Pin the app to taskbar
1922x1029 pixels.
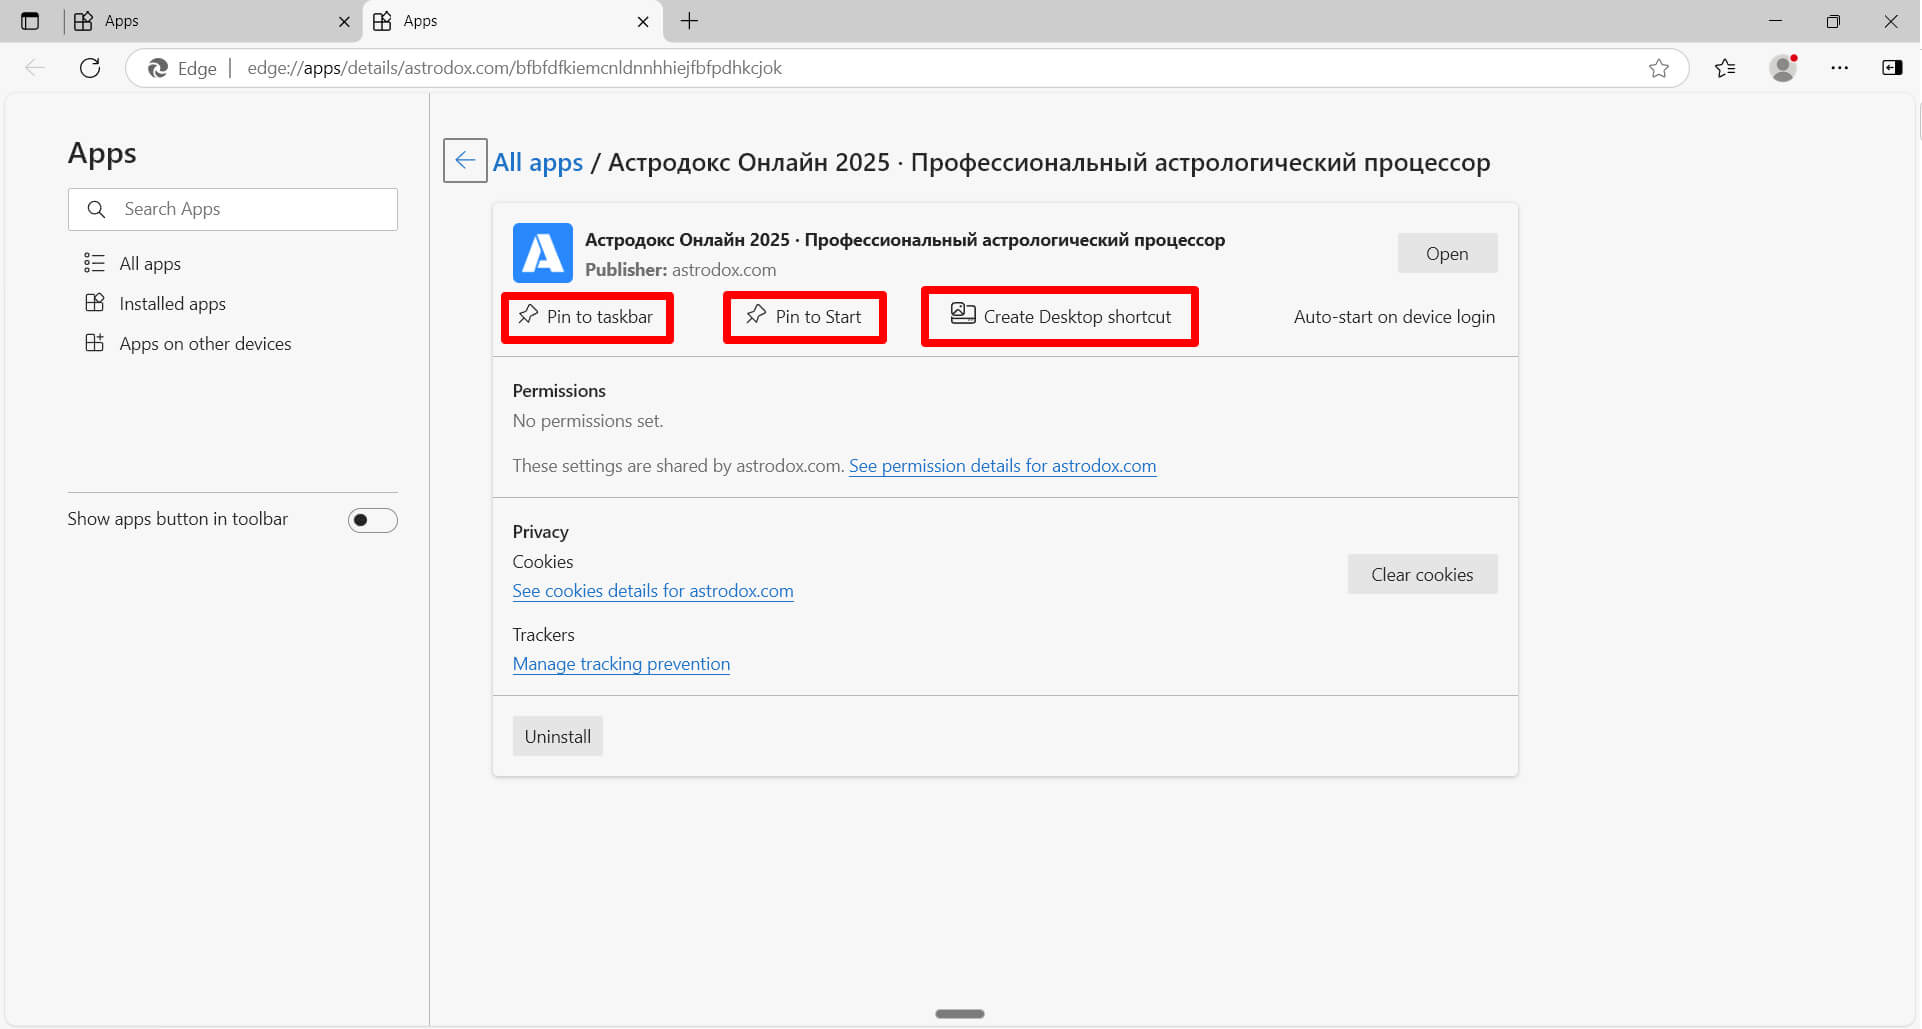(587, 317)
